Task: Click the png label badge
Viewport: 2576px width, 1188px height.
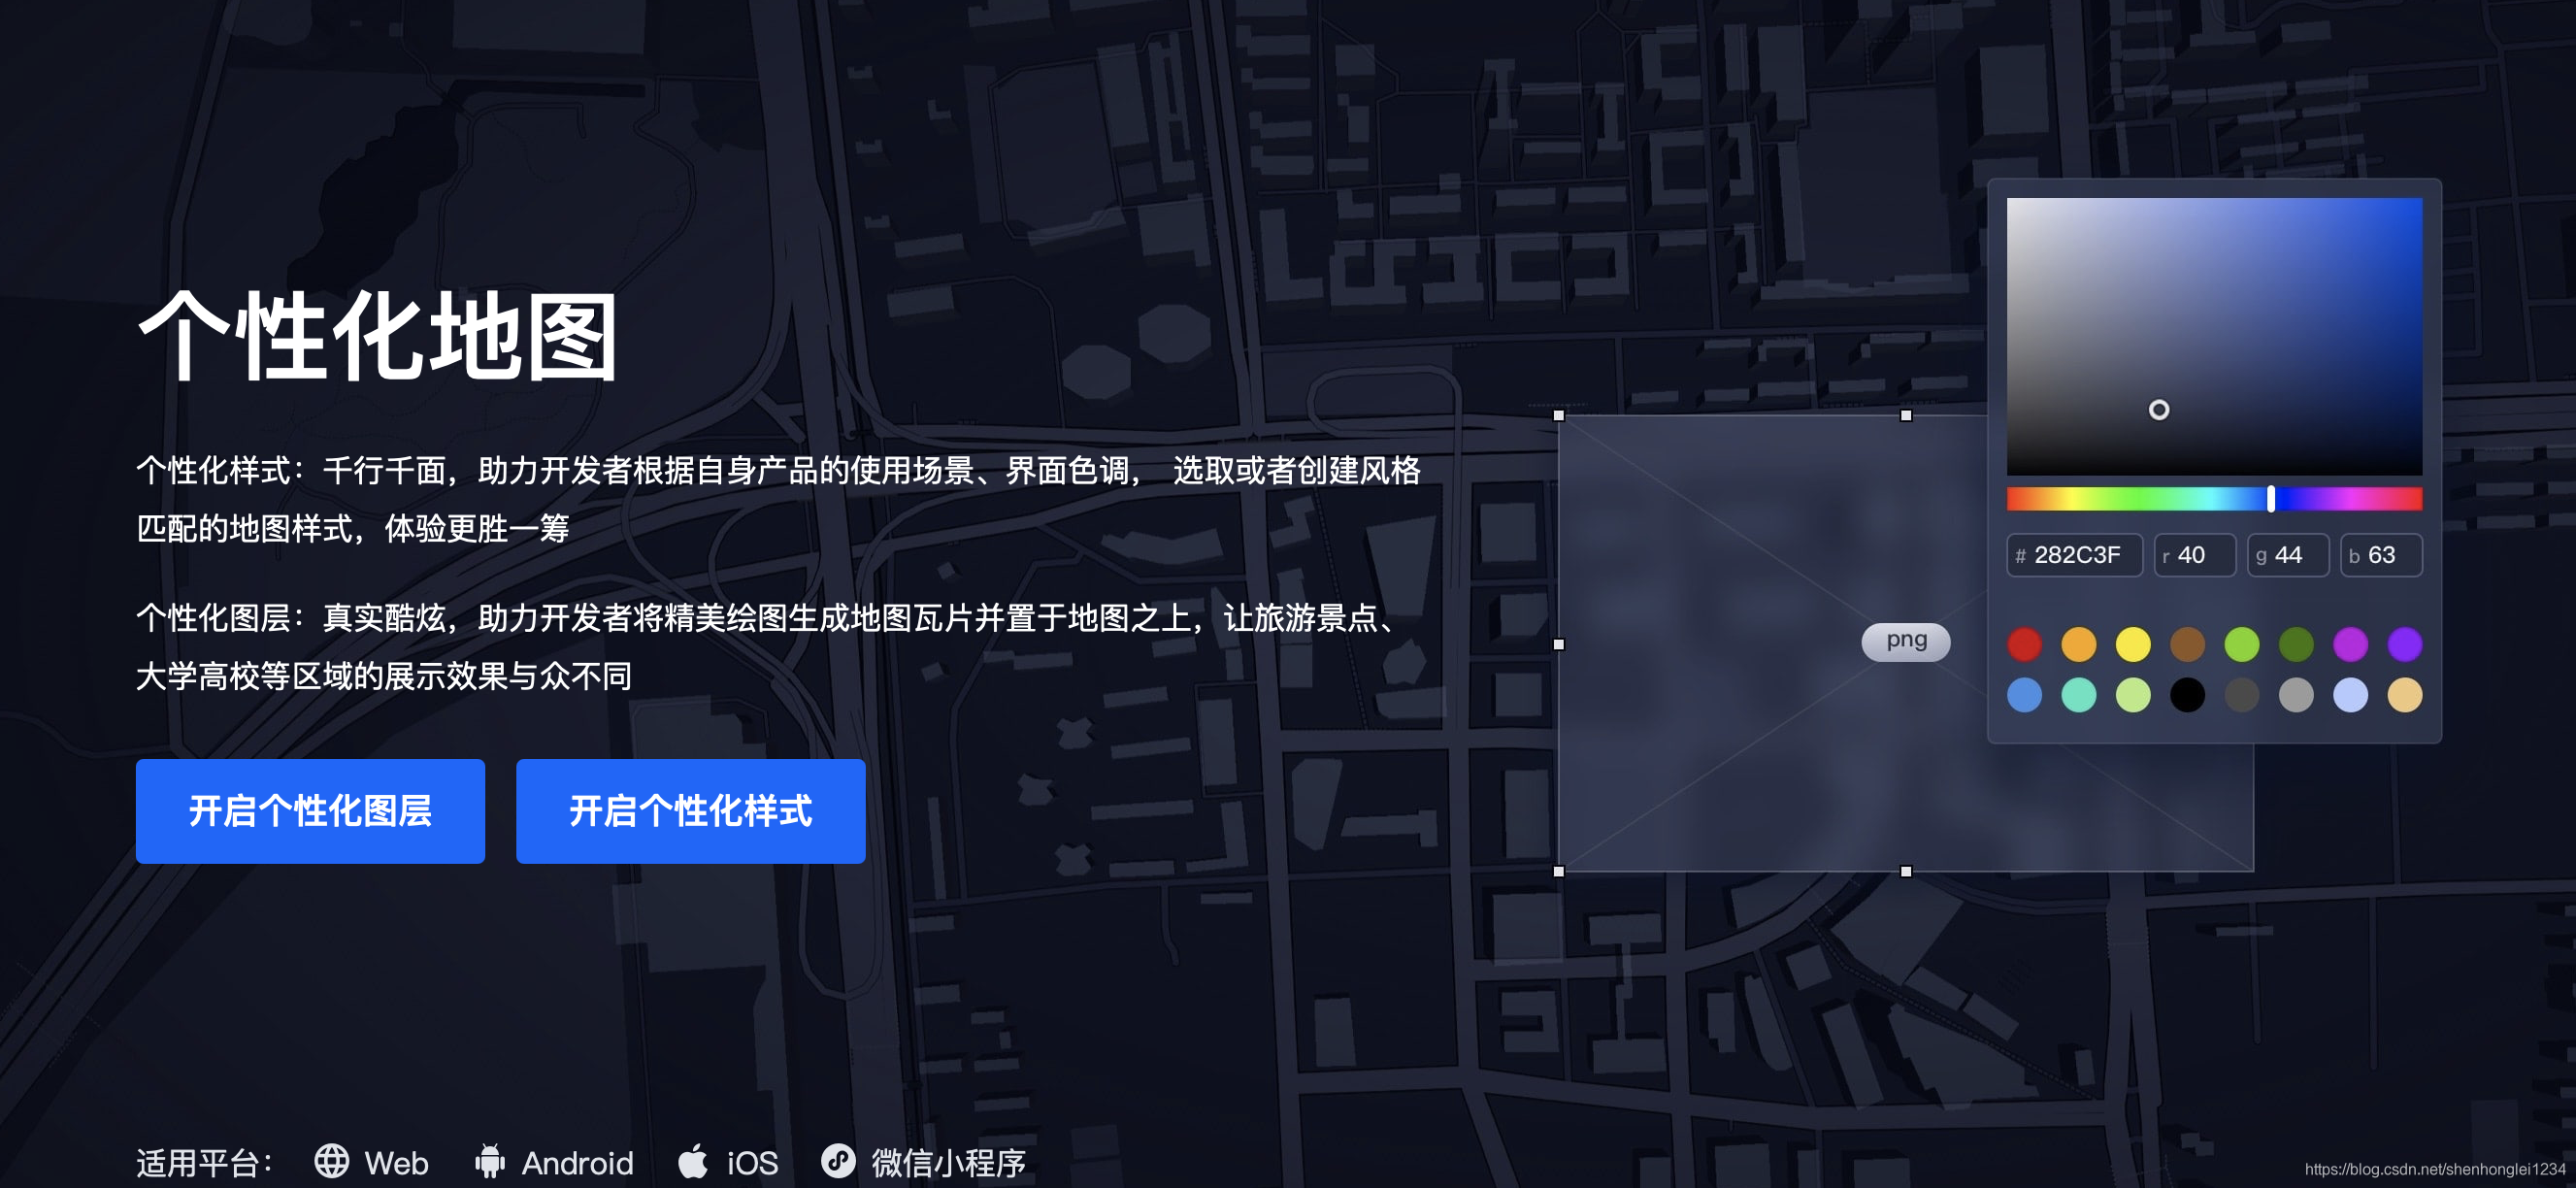Action: (1905, 641)
